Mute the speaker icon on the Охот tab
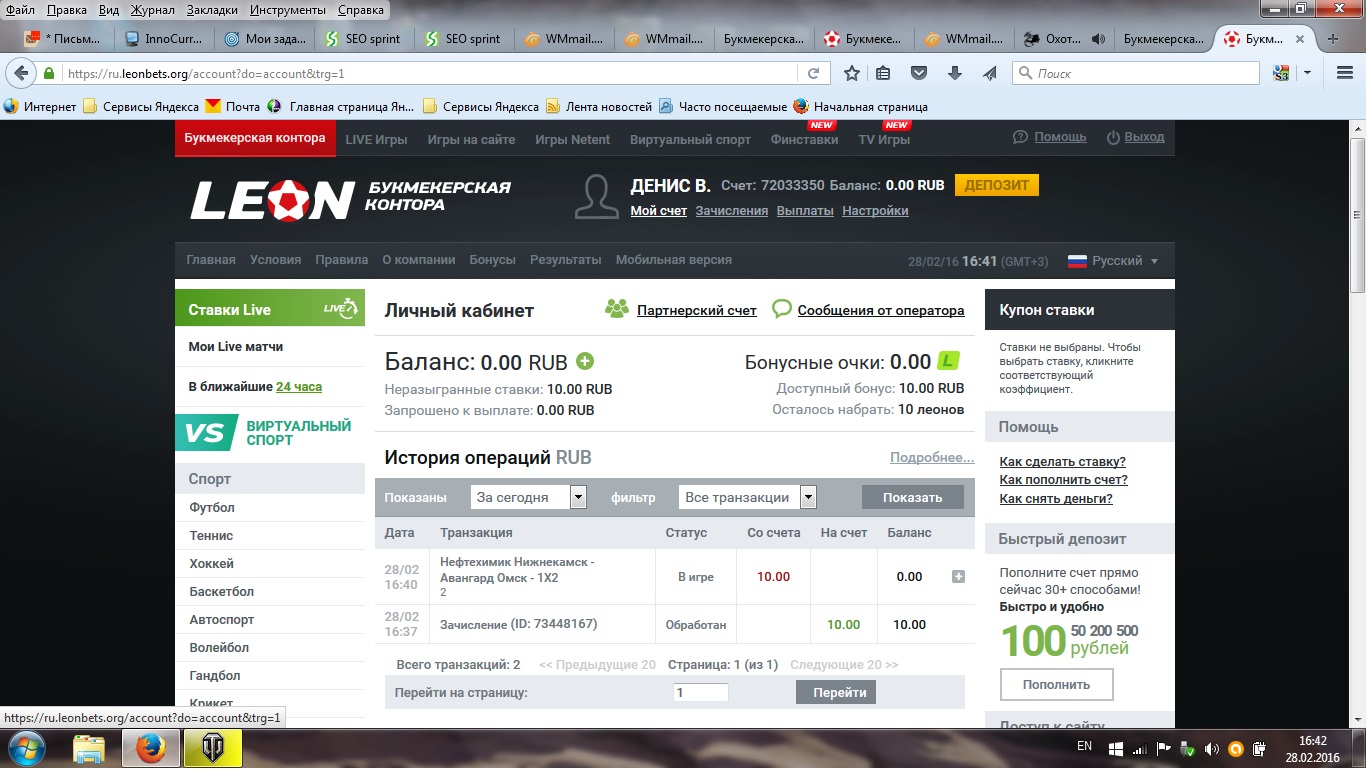The width and height of the screenshot is (1366, 778). [x=1099, y=39]
